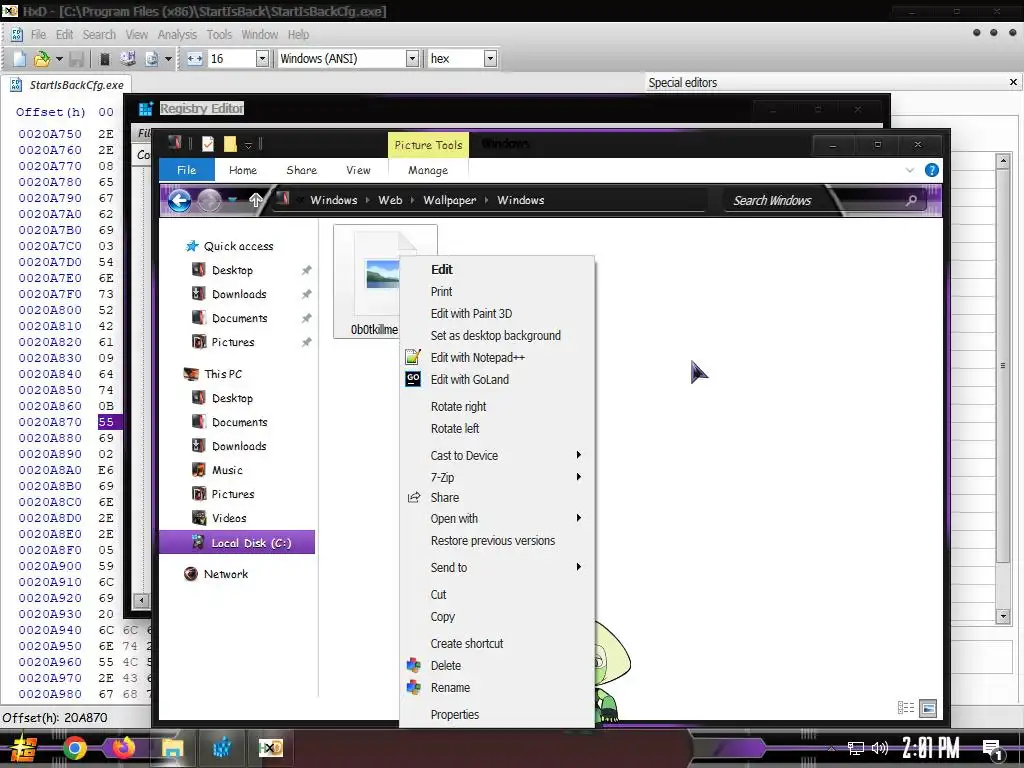Image resolution: width=1024 pixels, height=768 pixels.
Task: Click the Explorer Help question mark icon
Action: tap(932, 170)
